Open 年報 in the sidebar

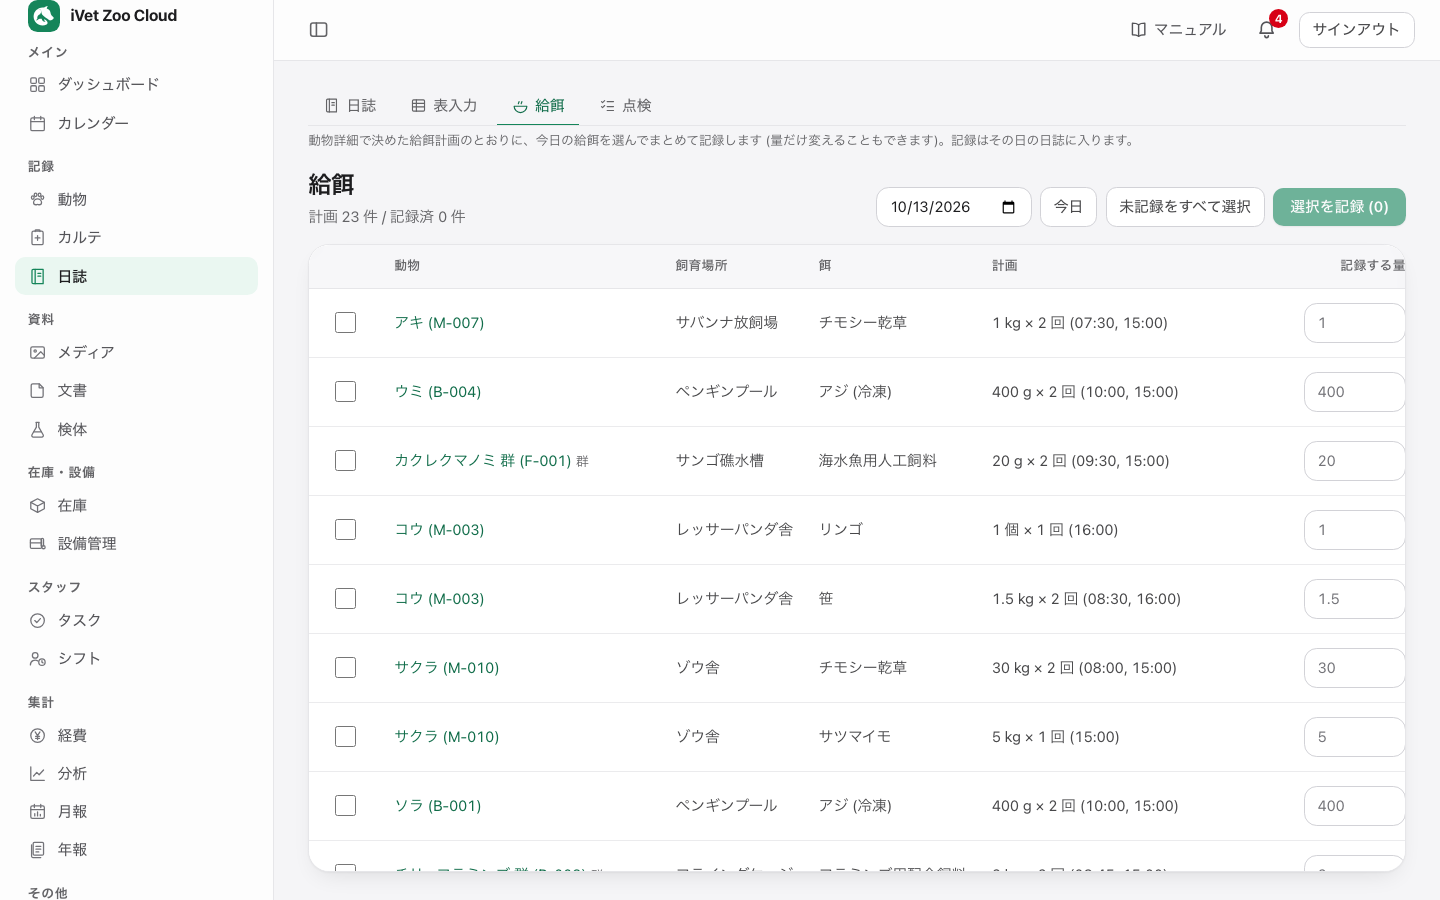pos(136,849)
